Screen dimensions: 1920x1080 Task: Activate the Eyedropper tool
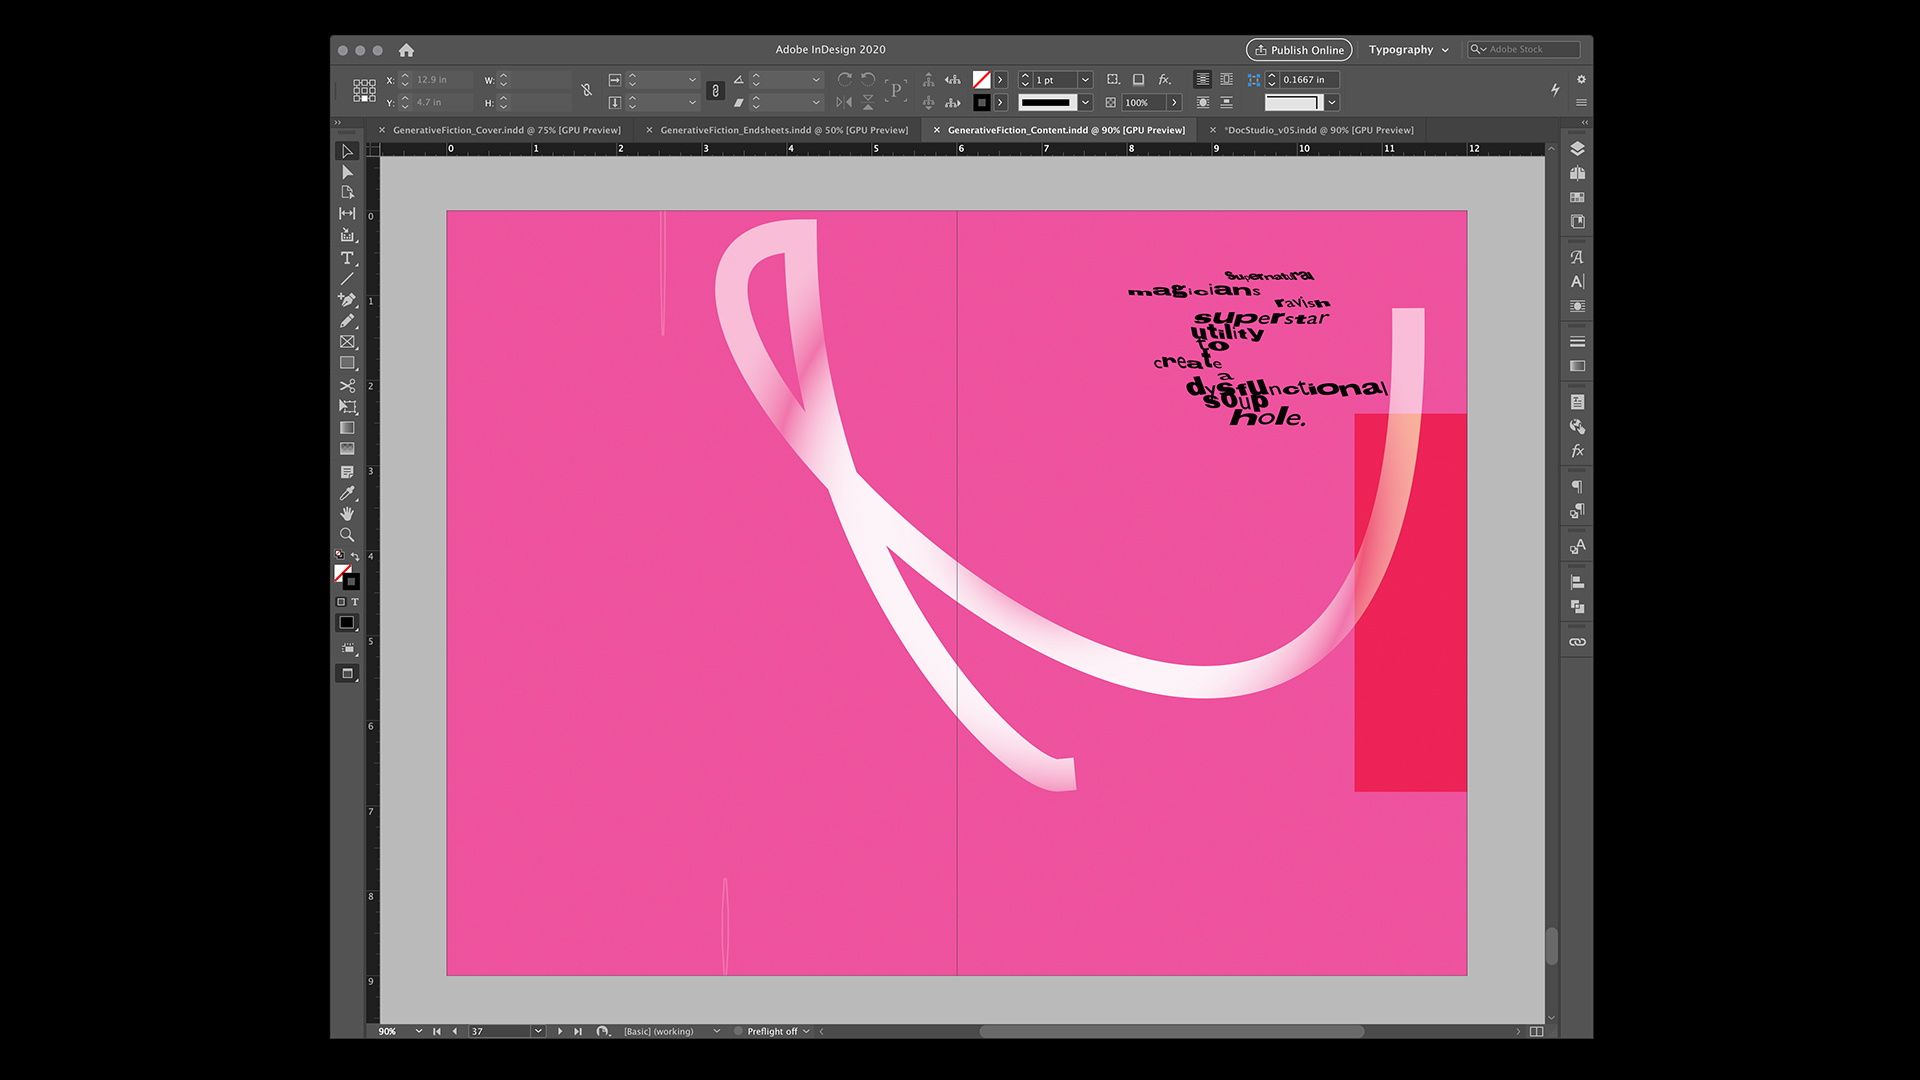[x=347, y=493]
